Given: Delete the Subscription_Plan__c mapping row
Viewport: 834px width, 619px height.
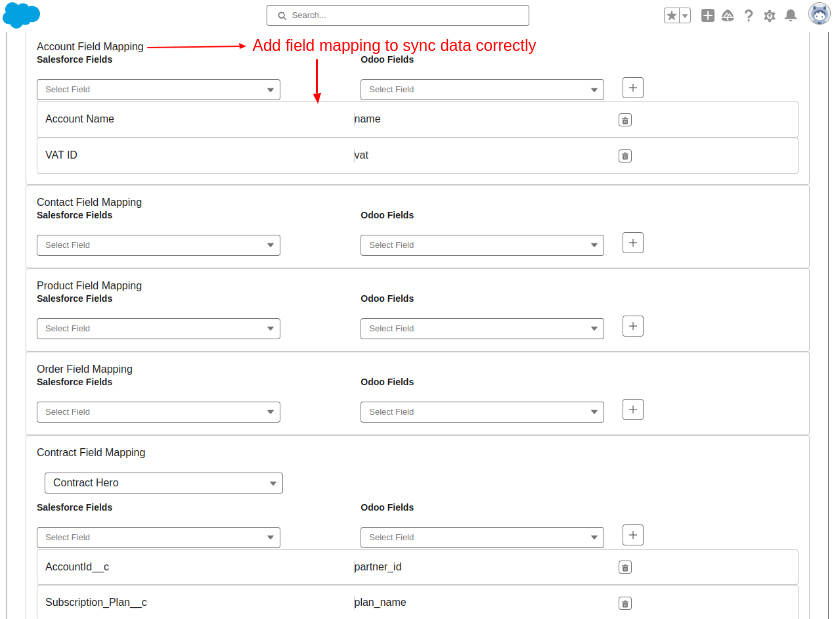Looking at the screenshot, I should click(x=625, y=604).
